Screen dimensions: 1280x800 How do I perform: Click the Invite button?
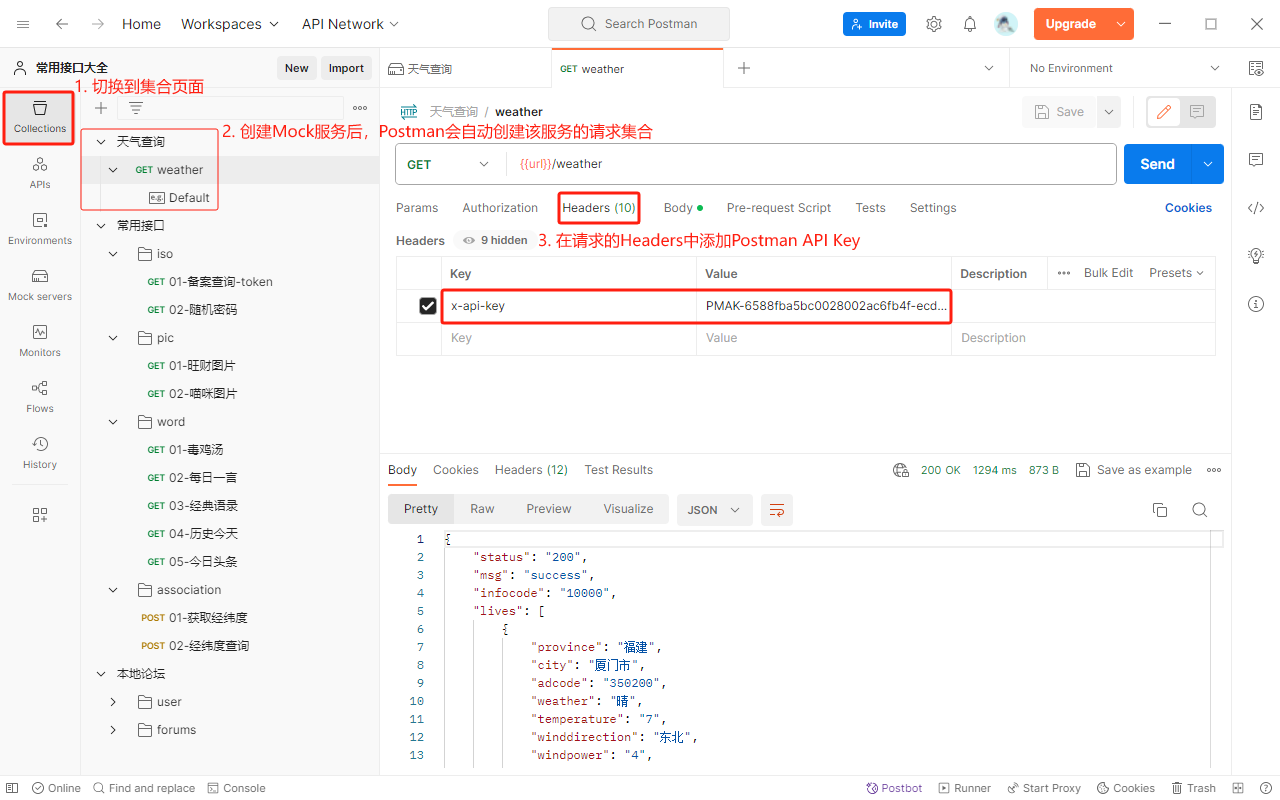tap(874, 24)
